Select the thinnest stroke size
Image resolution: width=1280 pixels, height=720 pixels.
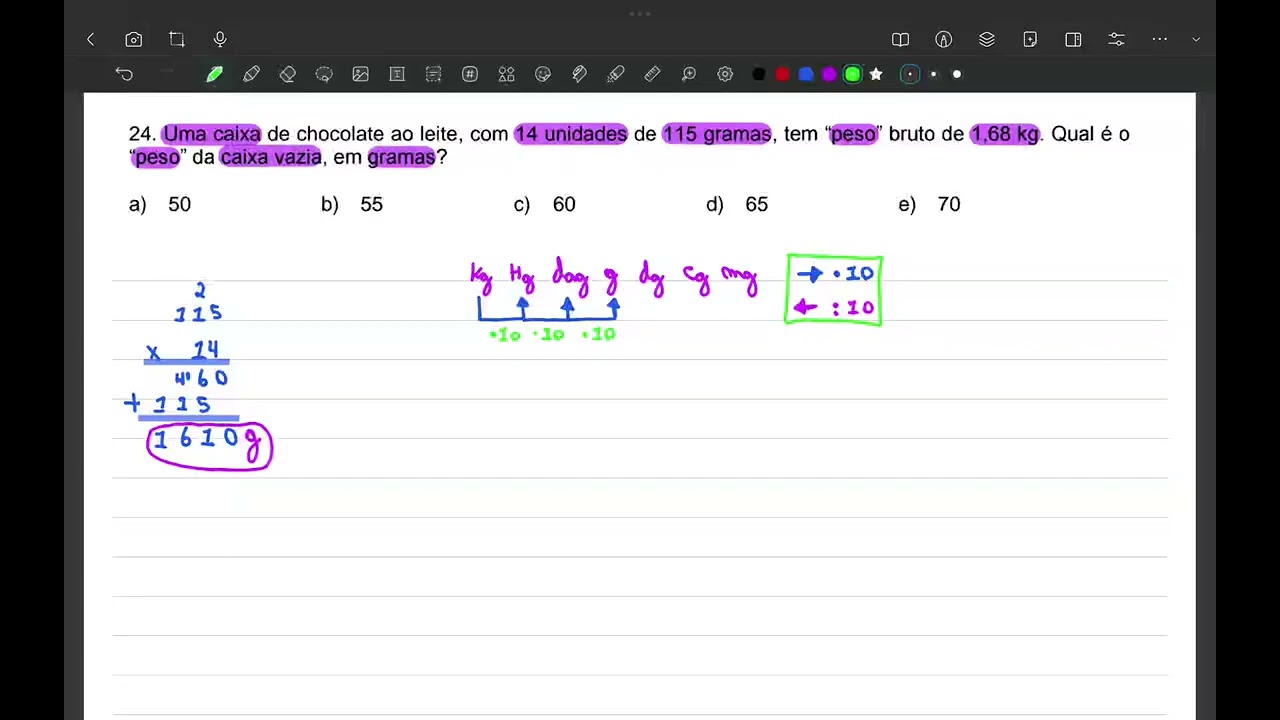pyautogui.click(x=910, y=74)
